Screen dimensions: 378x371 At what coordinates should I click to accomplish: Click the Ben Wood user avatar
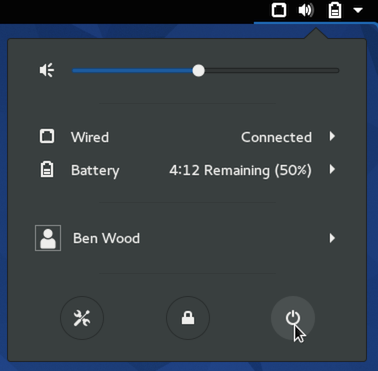48,238
